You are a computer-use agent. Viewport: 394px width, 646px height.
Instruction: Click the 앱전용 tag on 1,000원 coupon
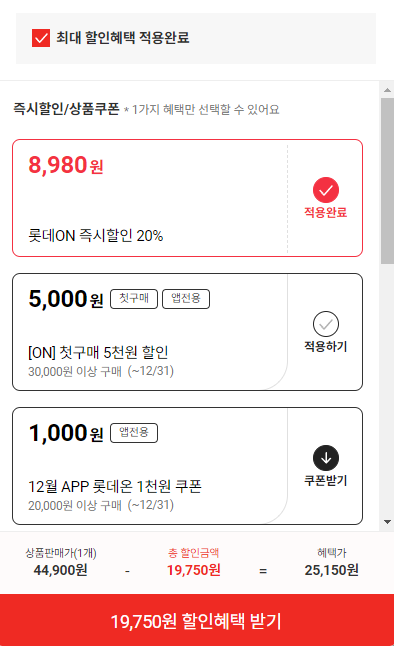tap(134, 433)
